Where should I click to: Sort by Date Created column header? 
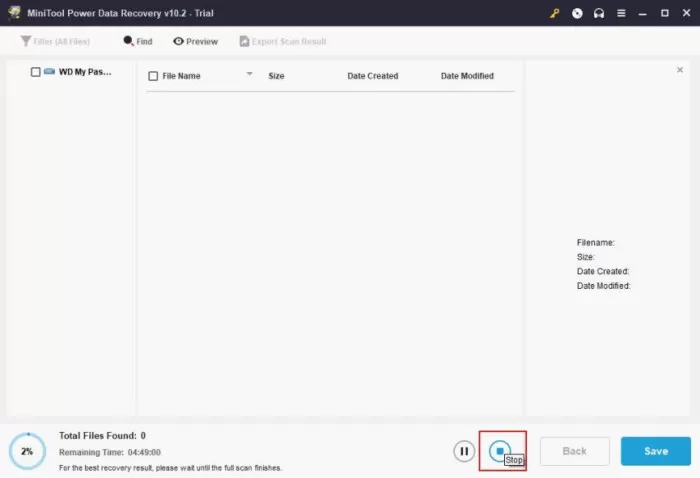[x=373, y=76]
